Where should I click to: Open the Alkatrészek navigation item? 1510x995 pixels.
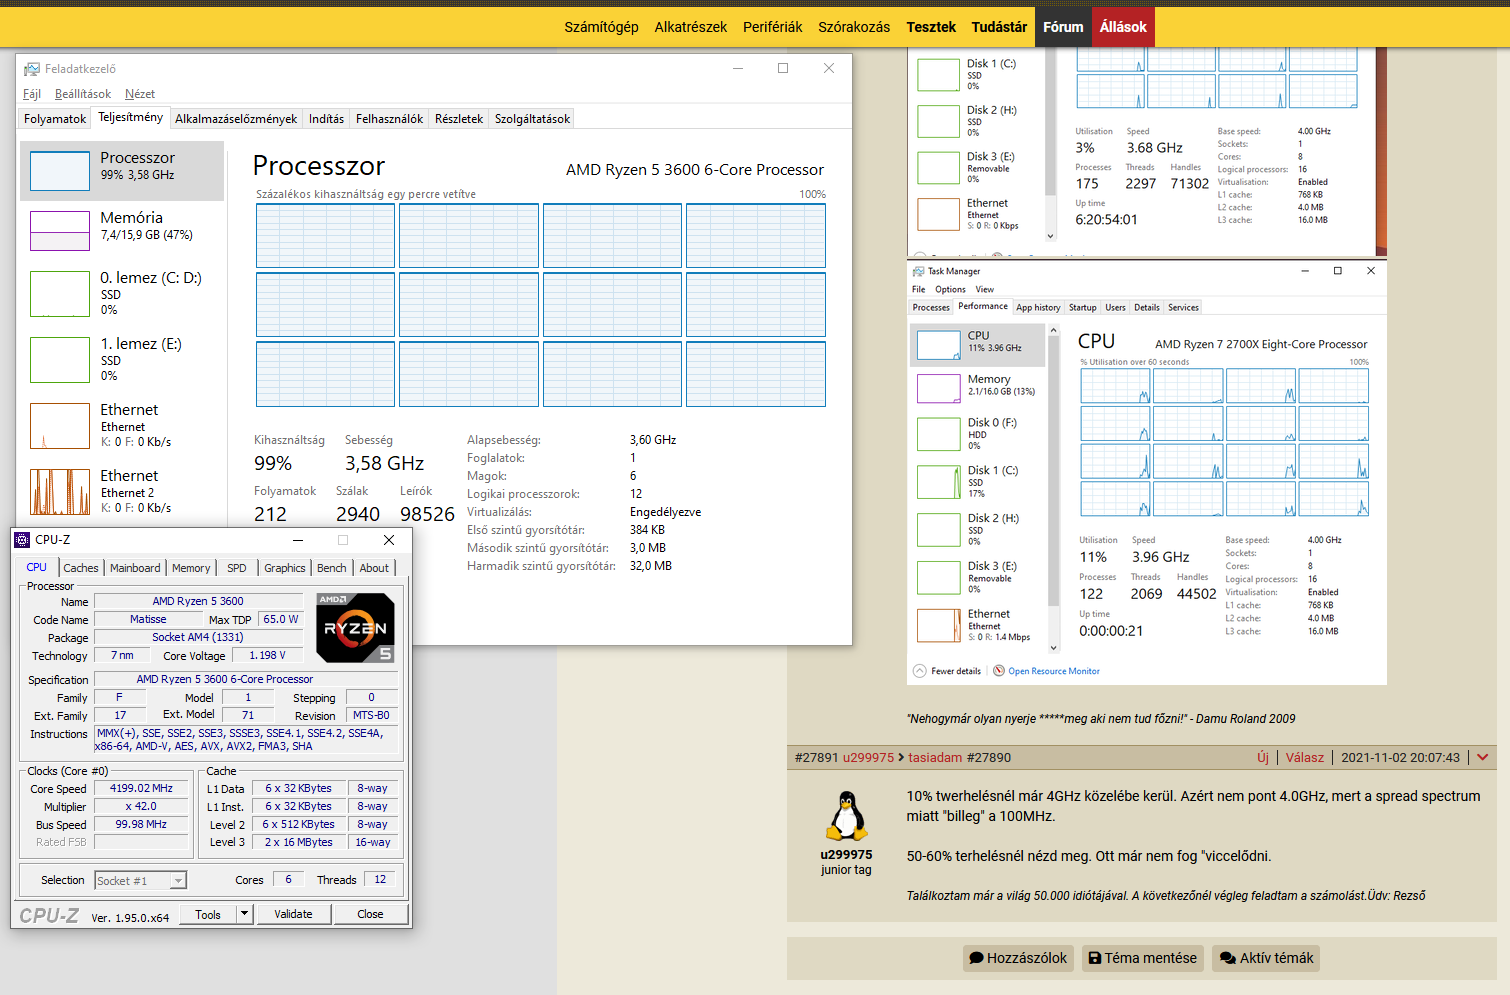pos(691,27)
